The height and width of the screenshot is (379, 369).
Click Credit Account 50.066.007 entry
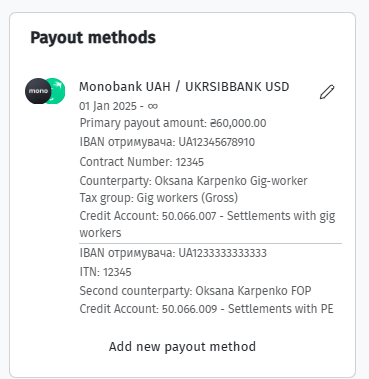207,224
